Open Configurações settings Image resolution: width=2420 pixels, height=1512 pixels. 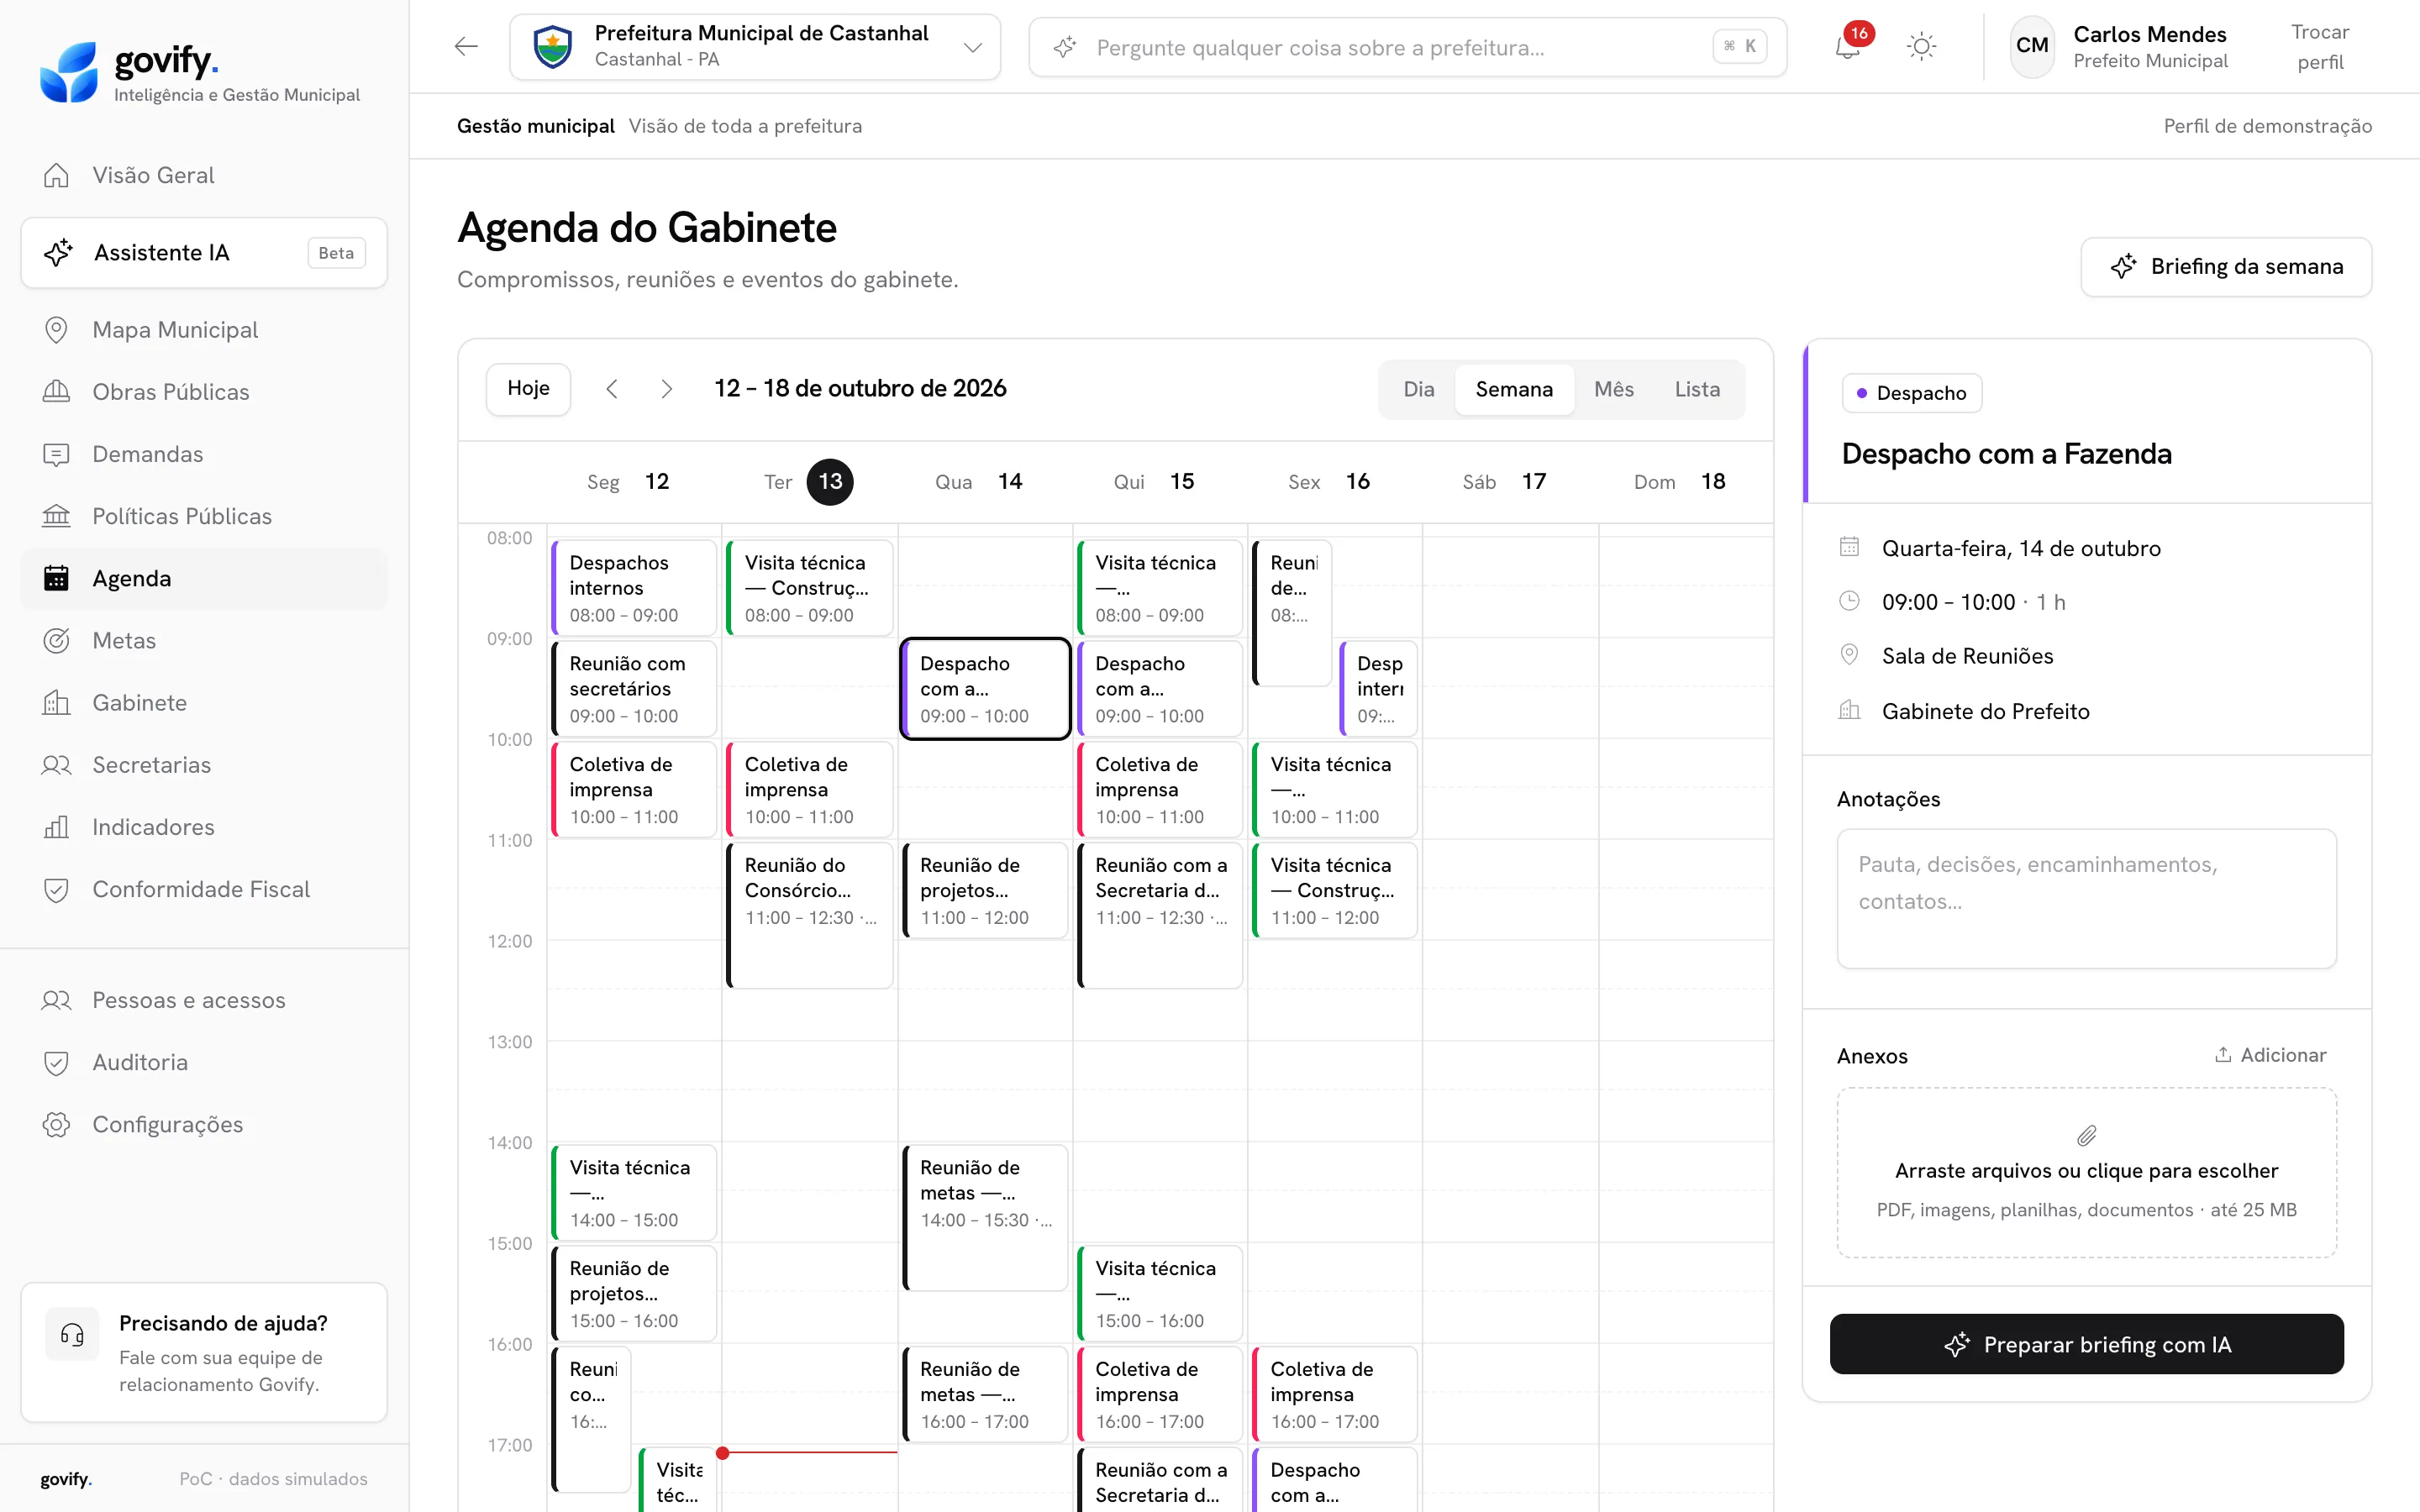pos(204,1124)
